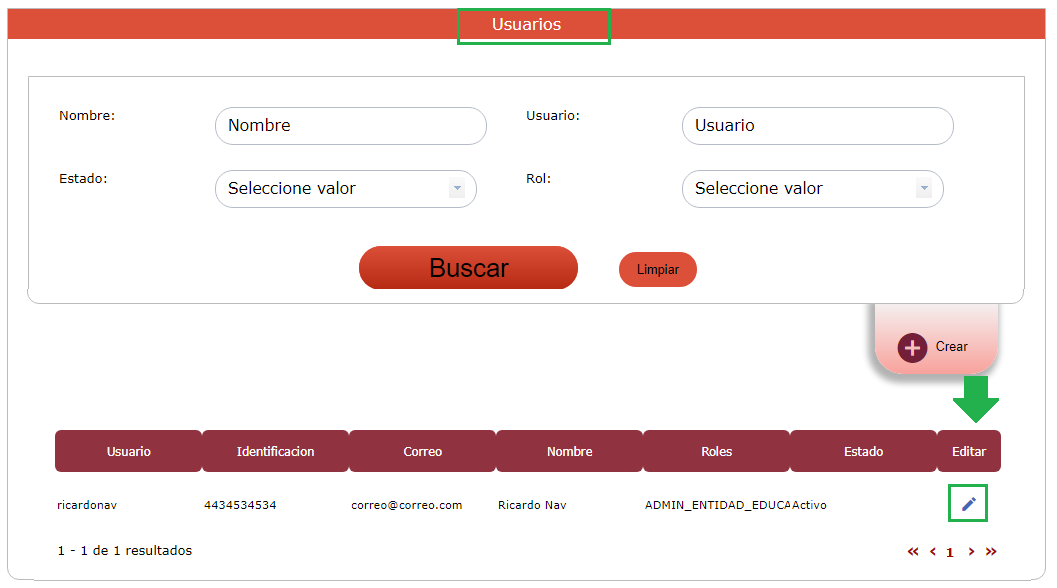Go to previous results page arrow
This screenshot has height=588, width=1057.
[933, 552]
